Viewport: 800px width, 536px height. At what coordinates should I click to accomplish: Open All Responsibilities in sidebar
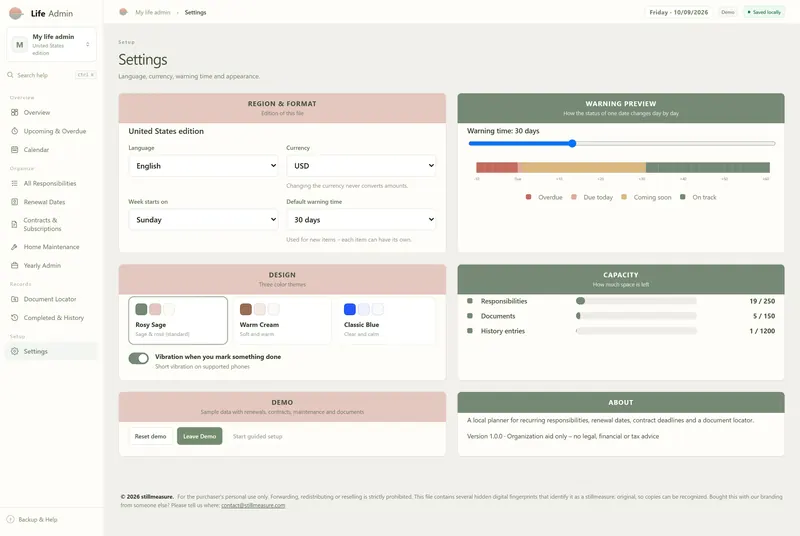[50, 183]
